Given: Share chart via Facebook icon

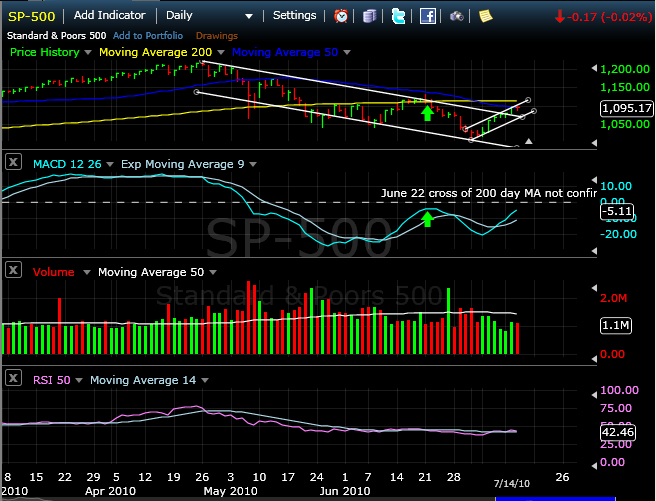Looking at the screenshot, I should pyautogui.click(x=427, y=16).
